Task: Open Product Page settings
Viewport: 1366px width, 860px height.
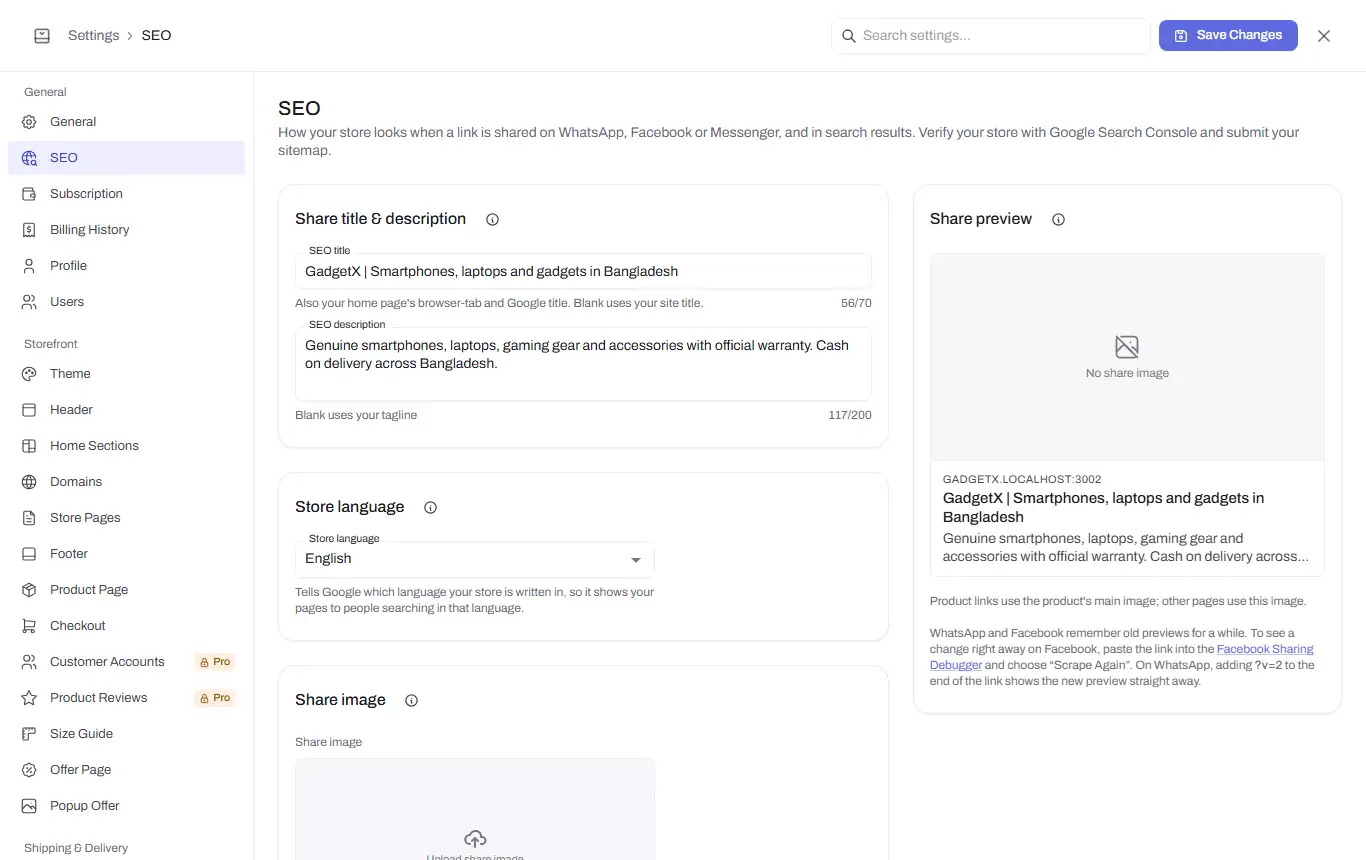Action: point(126,590)
